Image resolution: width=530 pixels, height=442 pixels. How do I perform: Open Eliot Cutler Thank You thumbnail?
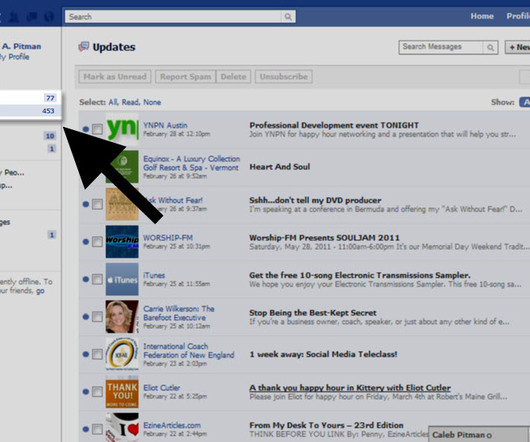[x=122, y=392]
